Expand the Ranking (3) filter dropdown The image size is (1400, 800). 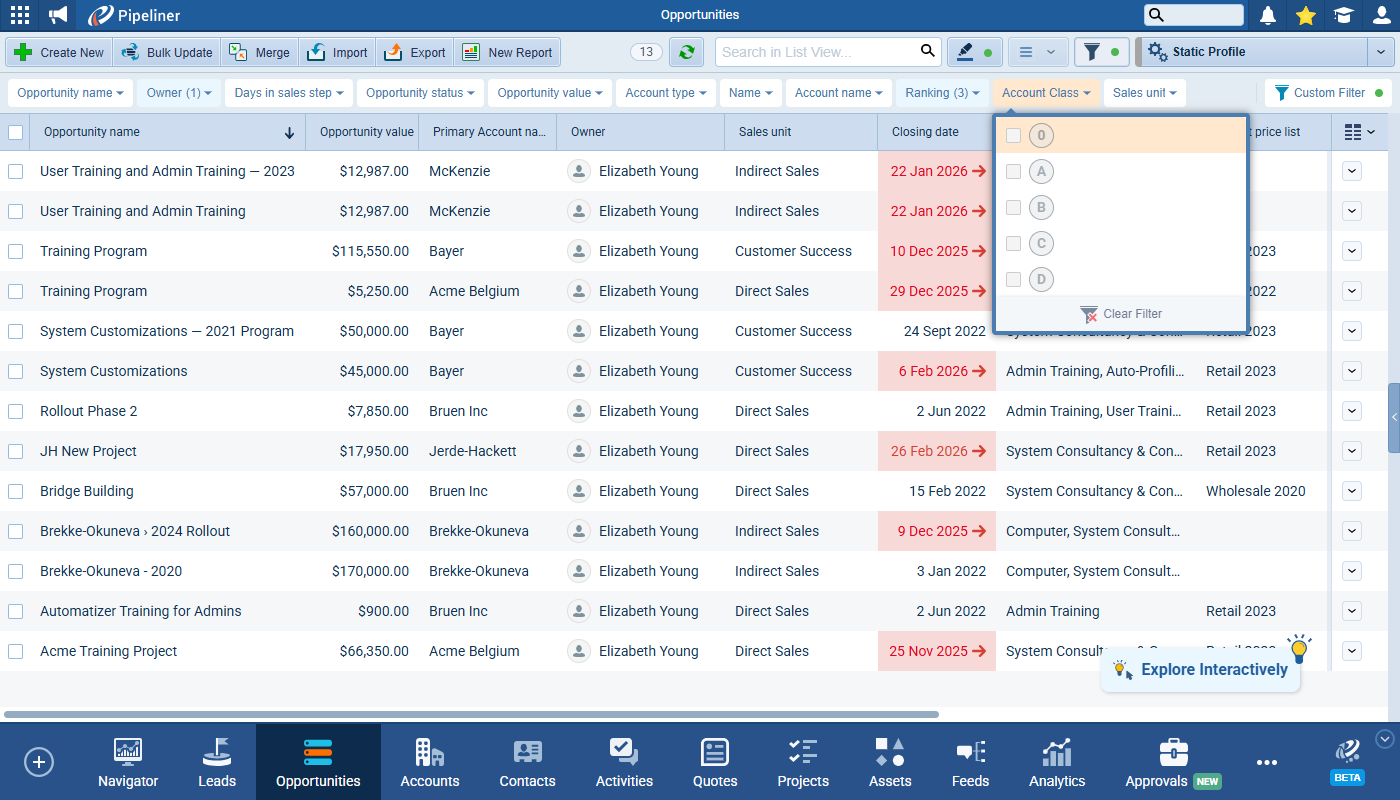tap(942, 93)
